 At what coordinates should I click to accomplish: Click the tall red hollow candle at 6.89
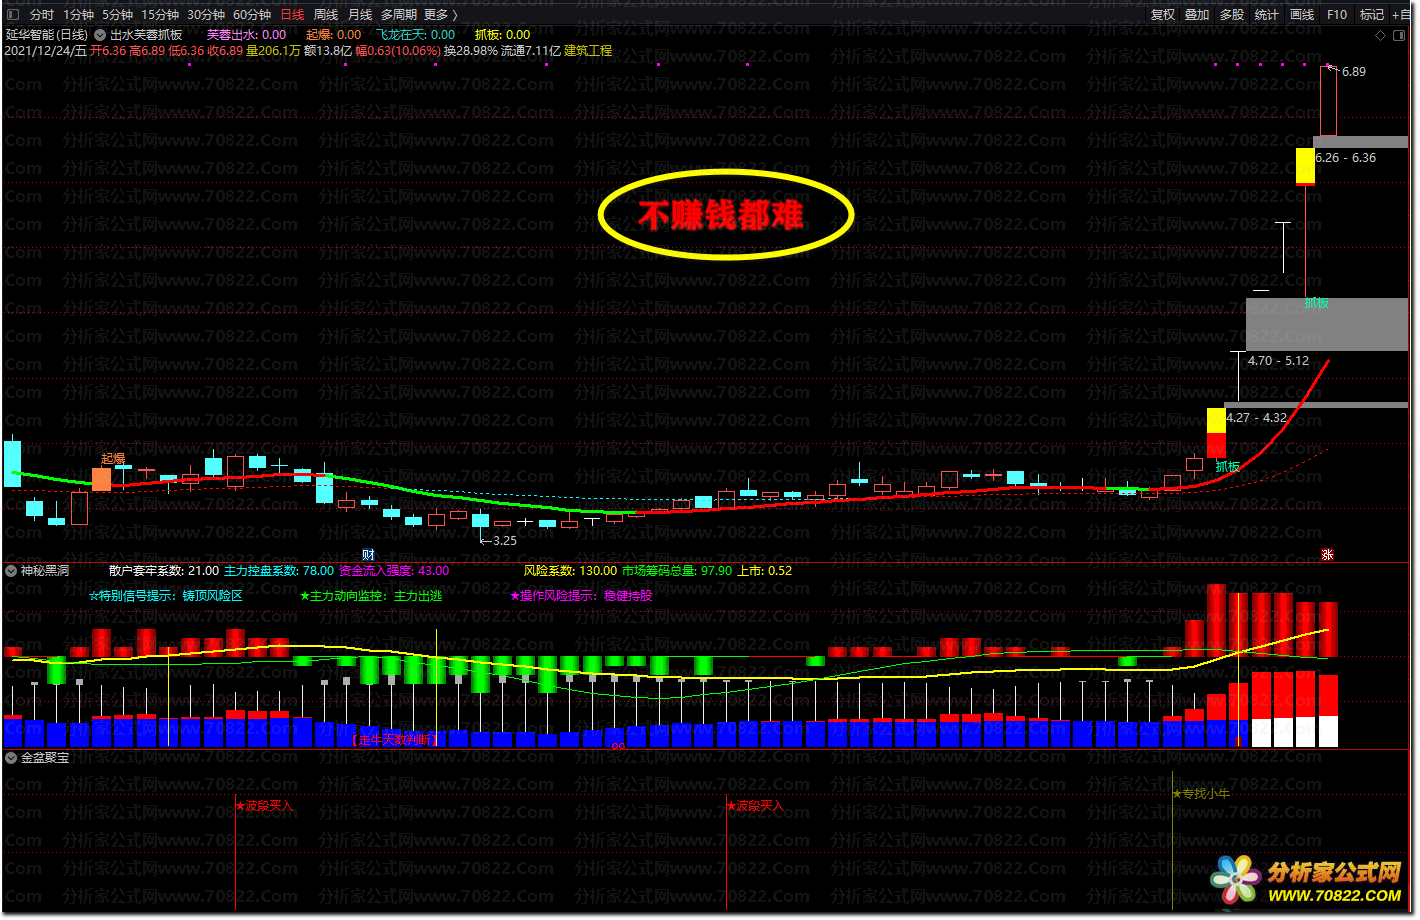(1328, 102)
